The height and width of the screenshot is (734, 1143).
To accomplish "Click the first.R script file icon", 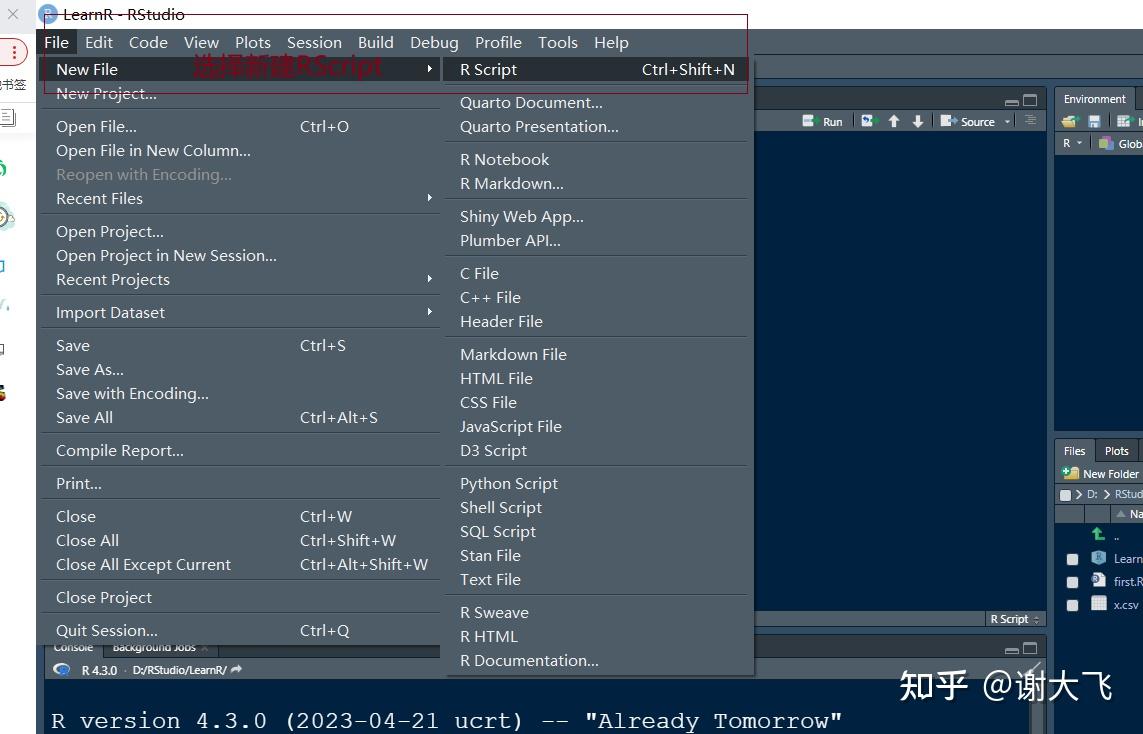I will (1099, 580).
